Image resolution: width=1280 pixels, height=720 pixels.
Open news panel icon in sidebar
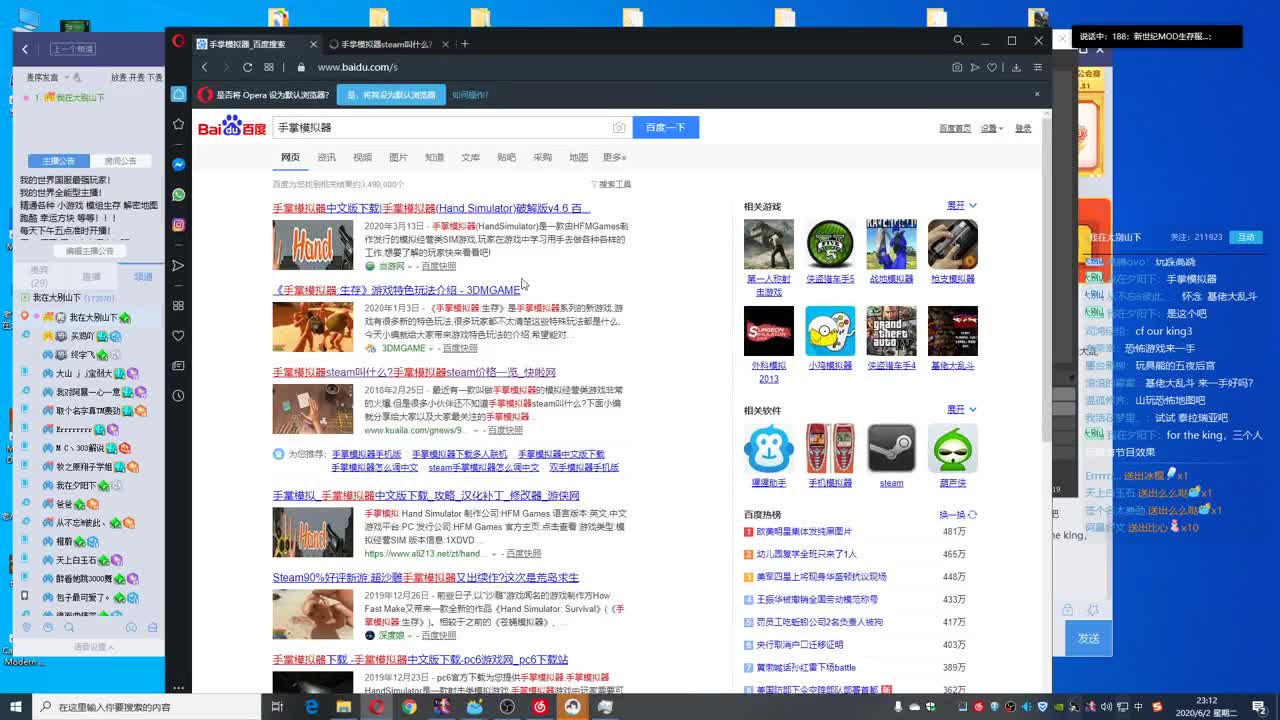click(x=178, y=365)
